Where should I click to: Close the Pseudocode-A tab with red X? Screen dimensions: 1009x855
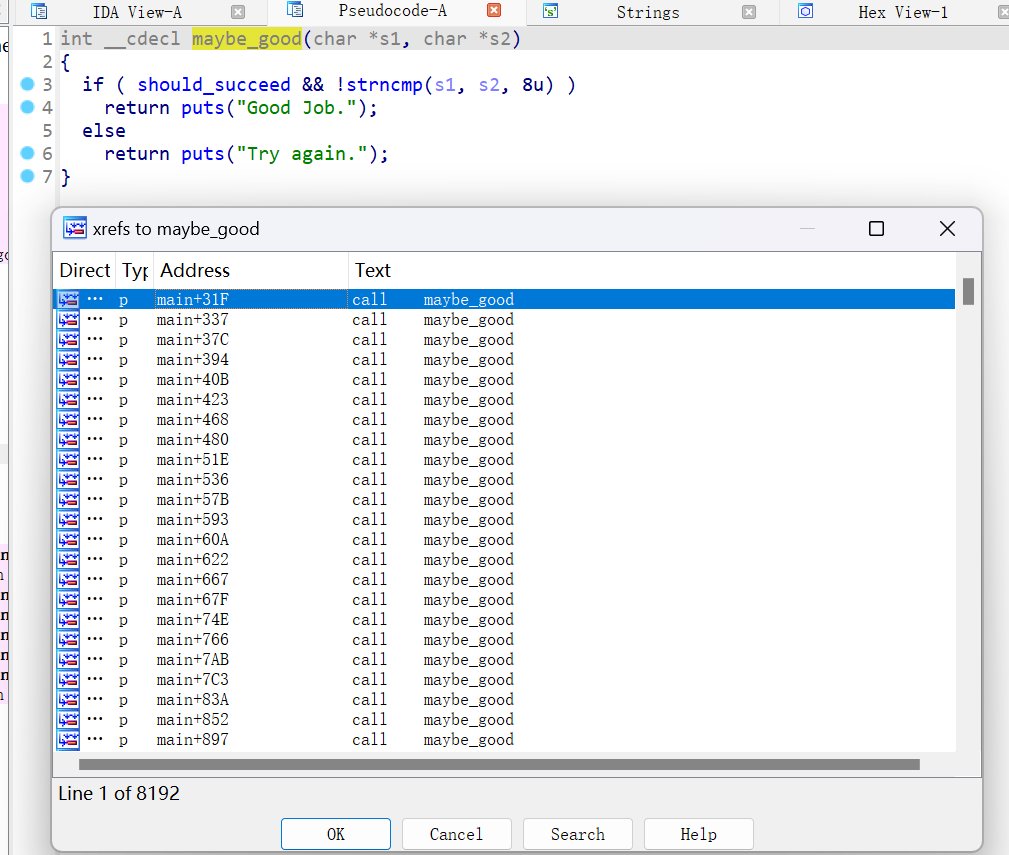(x=494, y=10)
